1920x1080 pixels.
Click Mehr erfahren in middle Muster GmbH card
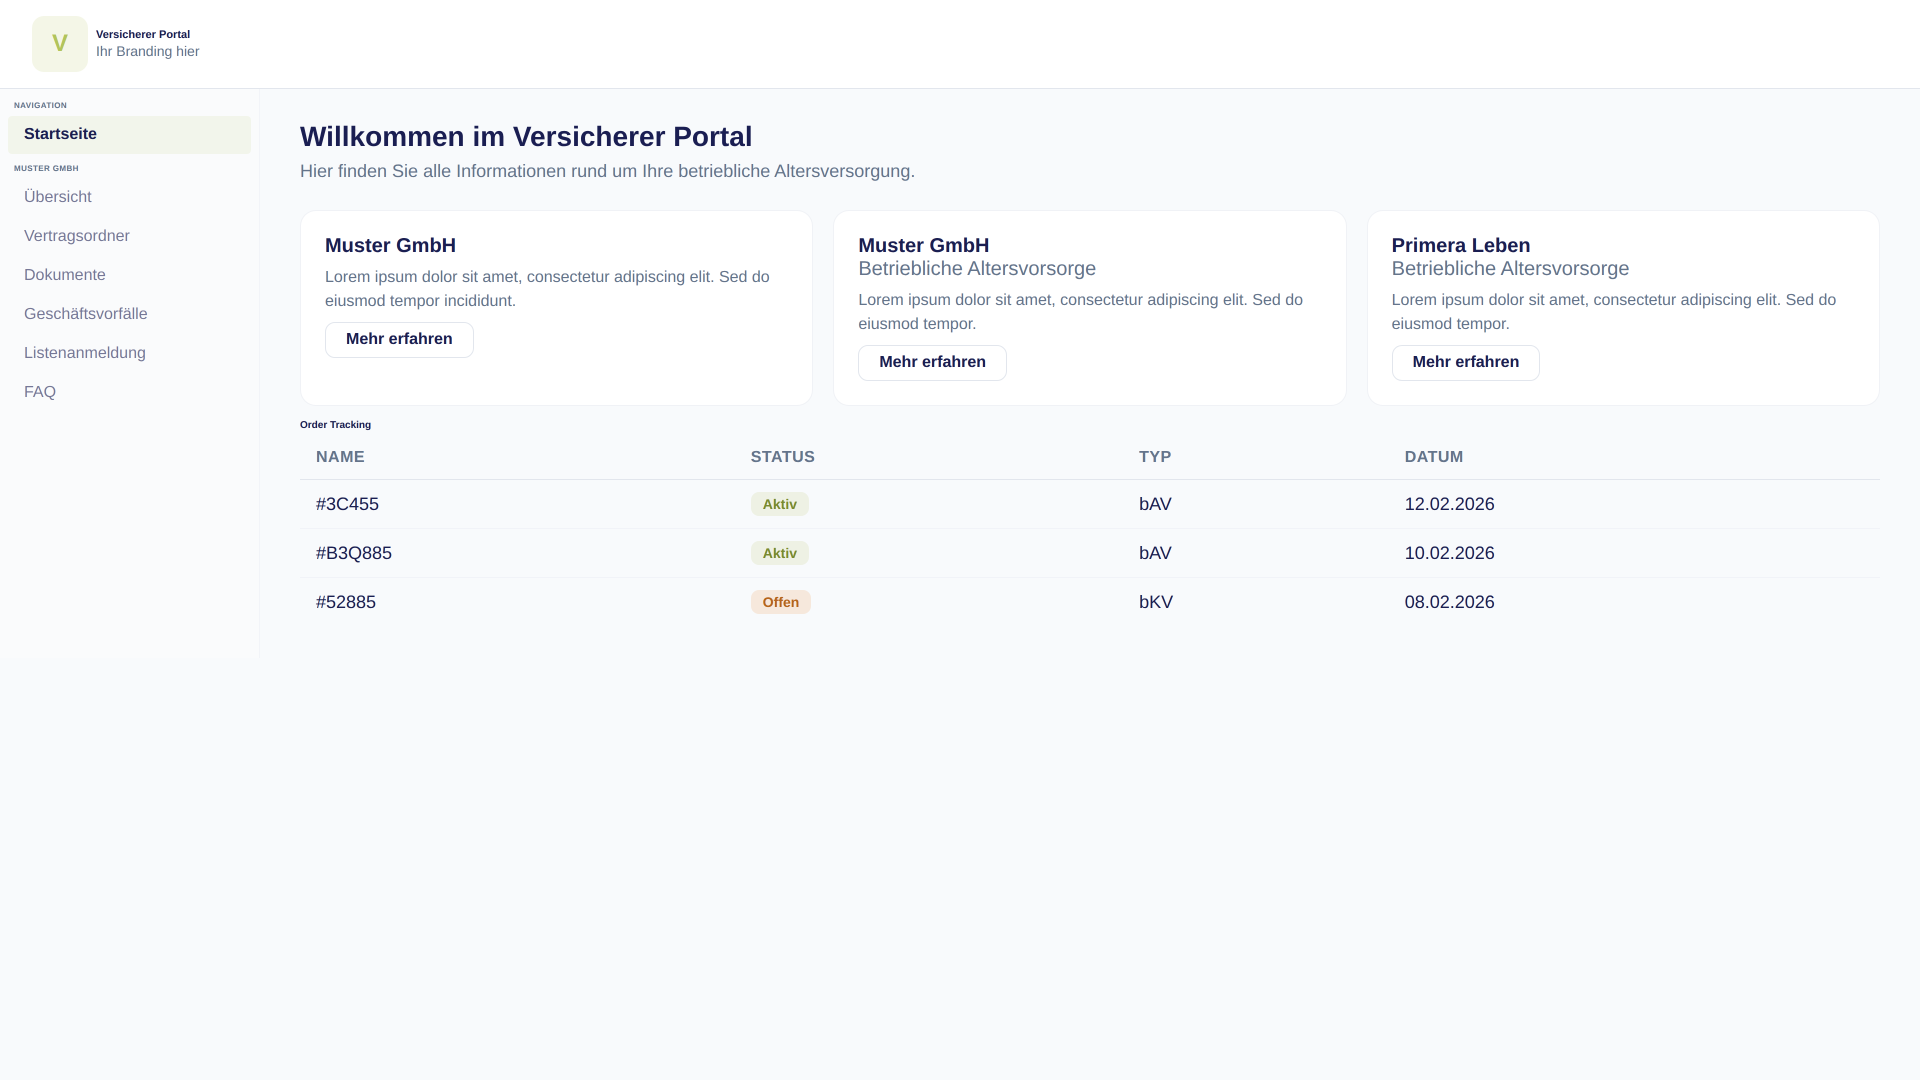(x=932, y=362)
